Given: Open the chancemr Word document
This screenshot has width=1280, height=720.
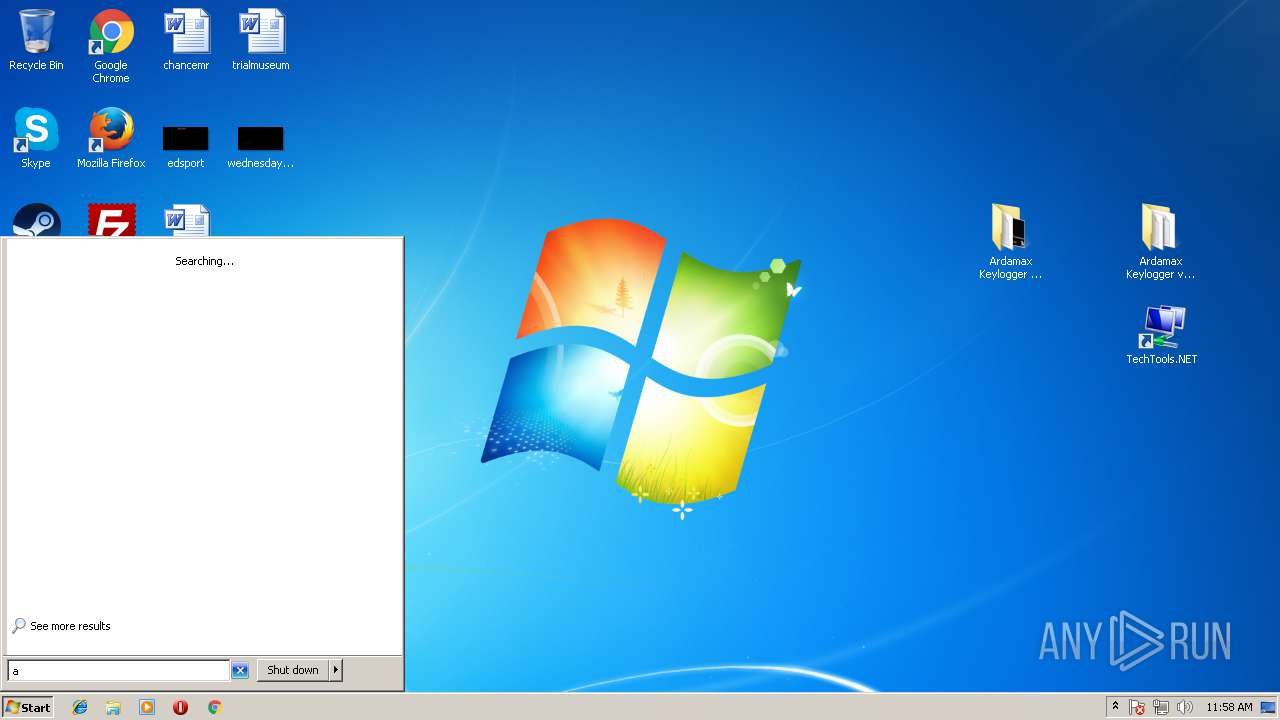Looking at the screenshot, I should 186,40.
